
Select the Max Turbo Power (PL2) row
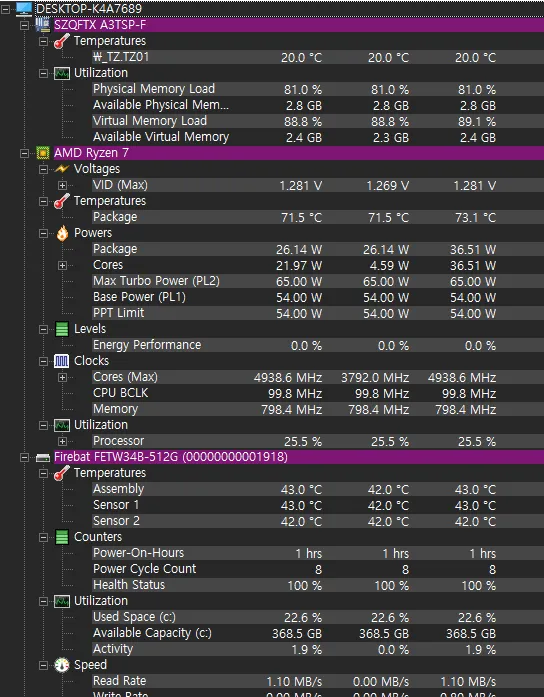coord(294,281)
